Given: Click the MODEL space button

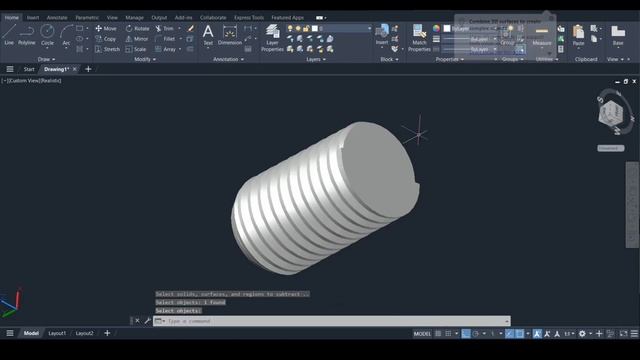Looking at the screenshot, I should coord(422,333).
